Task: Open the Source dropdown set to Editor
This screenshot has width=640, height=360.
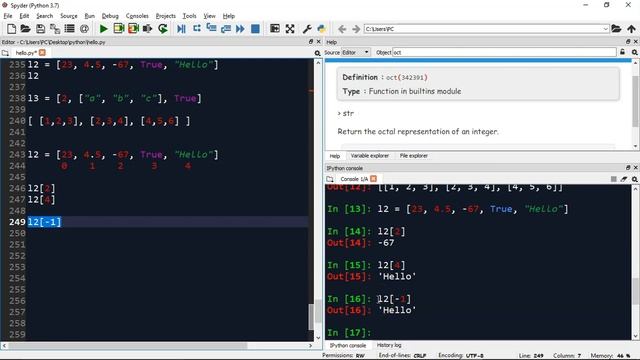Action: [x=356, y=52]
